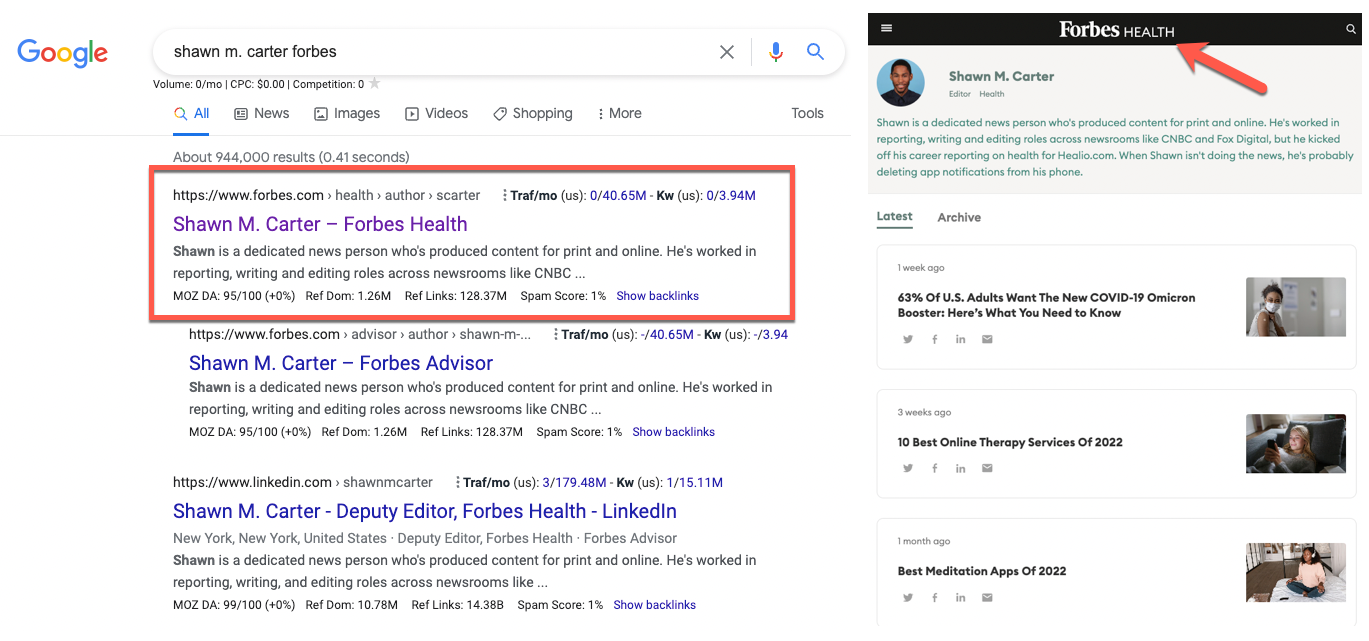Viewport: 1369px width, 641px height.
Task: Click the Editor label under author name
Action: (959, 95)
